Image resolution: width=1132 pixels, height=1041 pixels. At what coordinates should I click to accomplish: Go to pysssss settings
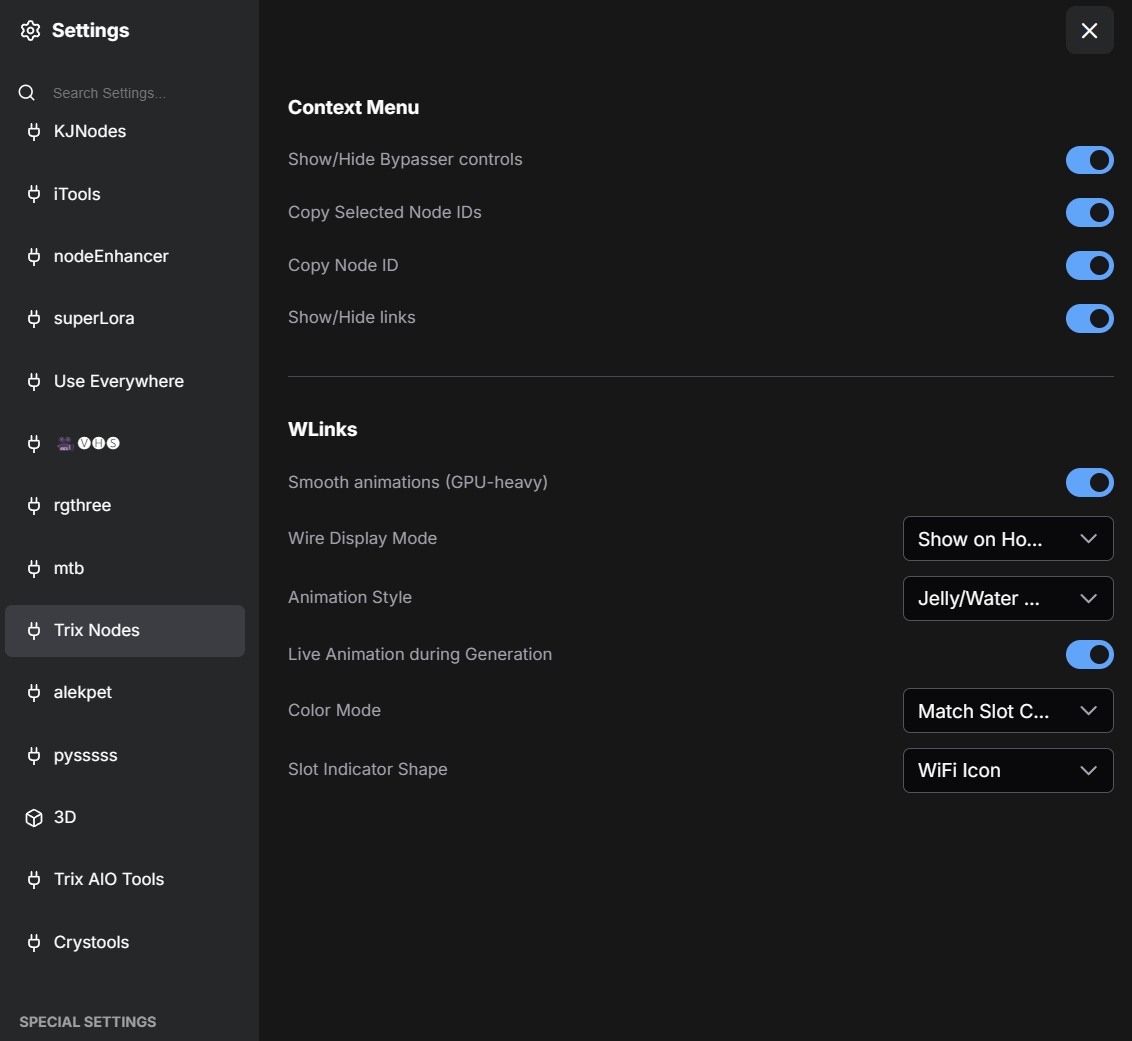[125, 755]
